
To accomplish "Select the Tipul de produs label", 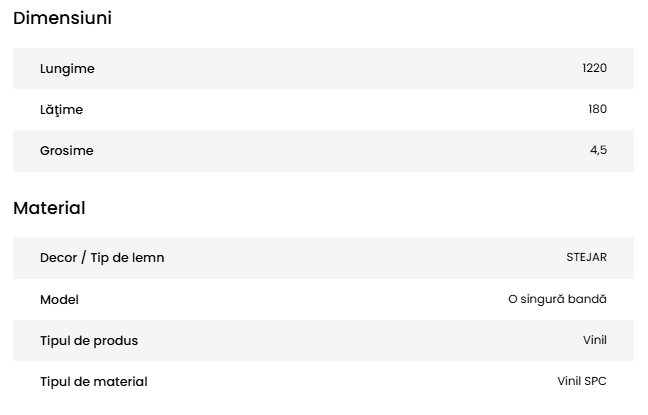I will click(89, 340).
